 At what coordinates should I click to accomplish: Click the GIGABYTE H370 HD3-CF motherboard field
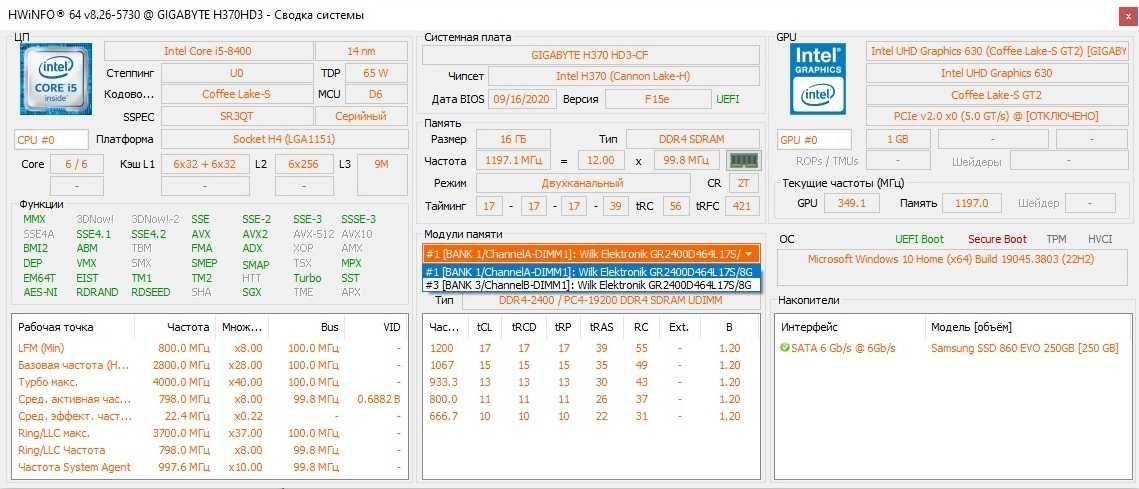[x=591, y=54]
